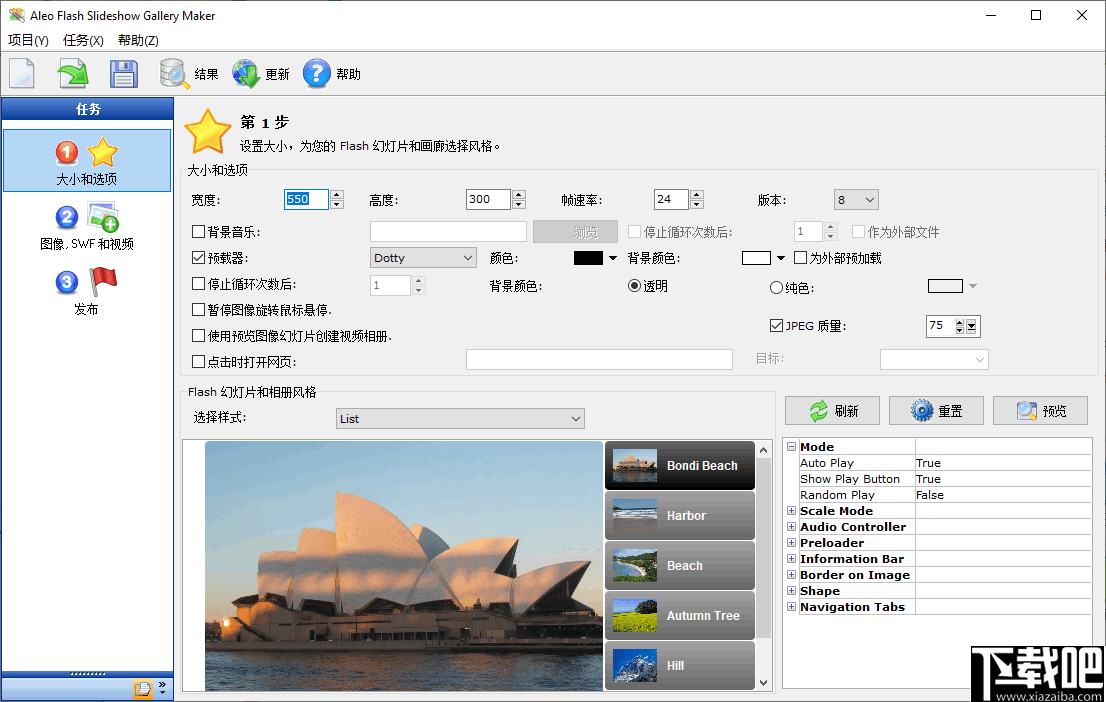1106x702 pixels.
Task: Select step 2 图像、SWF和视频 in sidebar
Action: pos(87,225)
